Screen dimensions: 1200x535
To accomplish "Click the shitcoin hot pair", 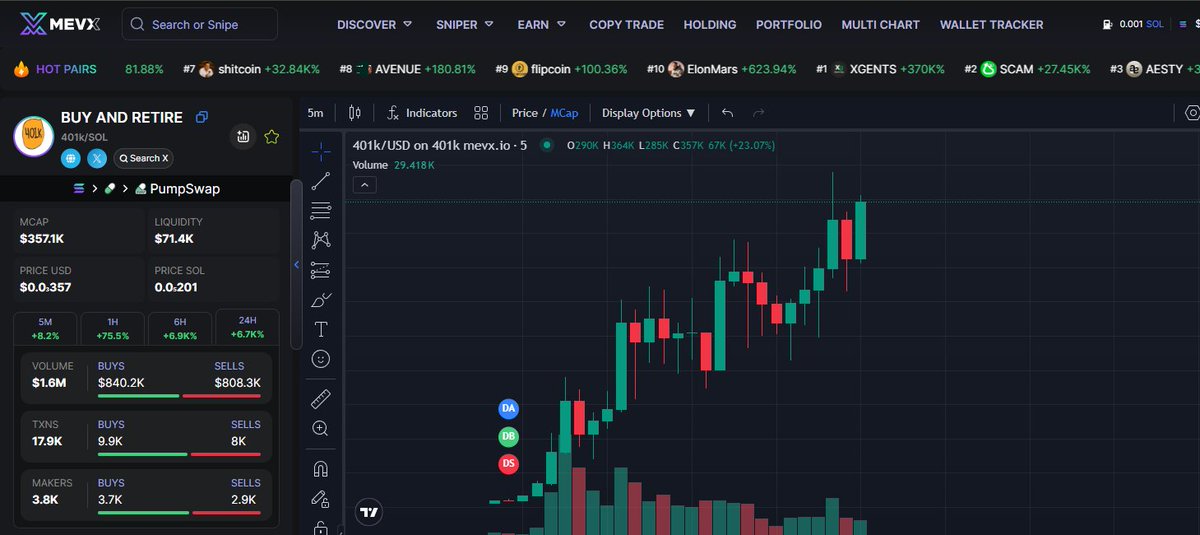I will 252,69.
